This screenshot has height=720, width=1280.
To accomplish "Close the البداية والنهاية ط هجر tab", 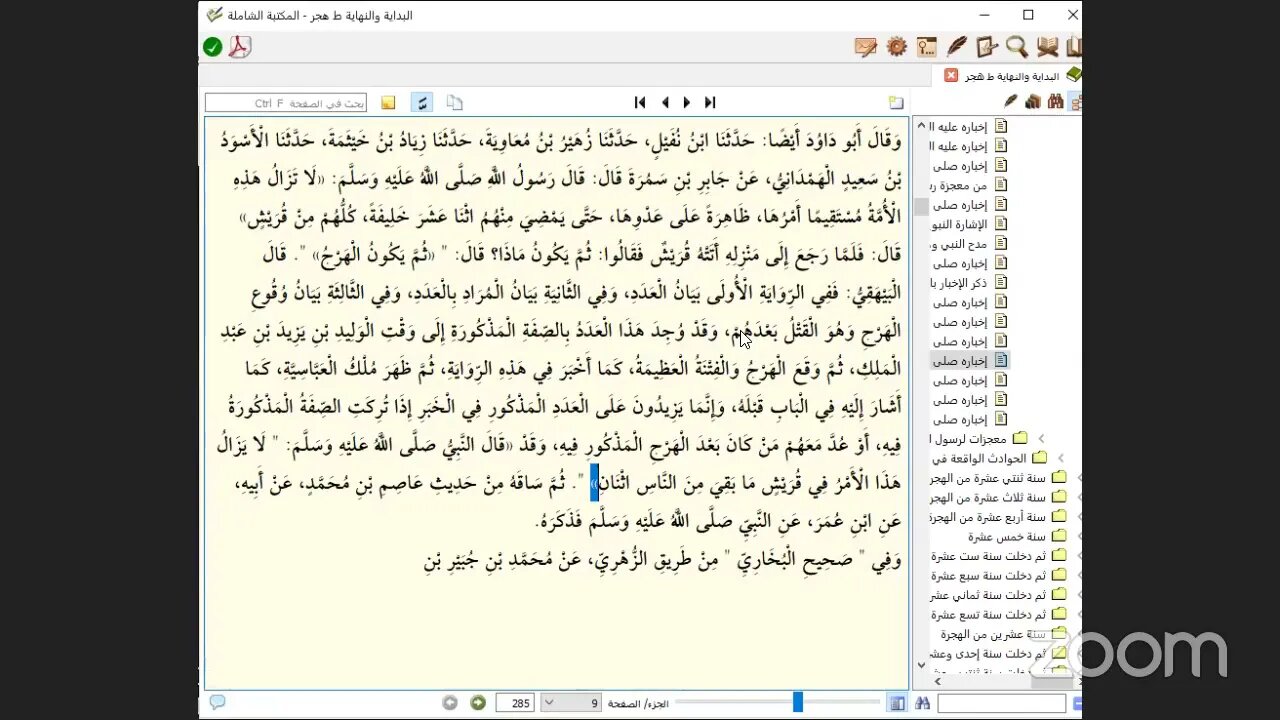I will [951, 76].
